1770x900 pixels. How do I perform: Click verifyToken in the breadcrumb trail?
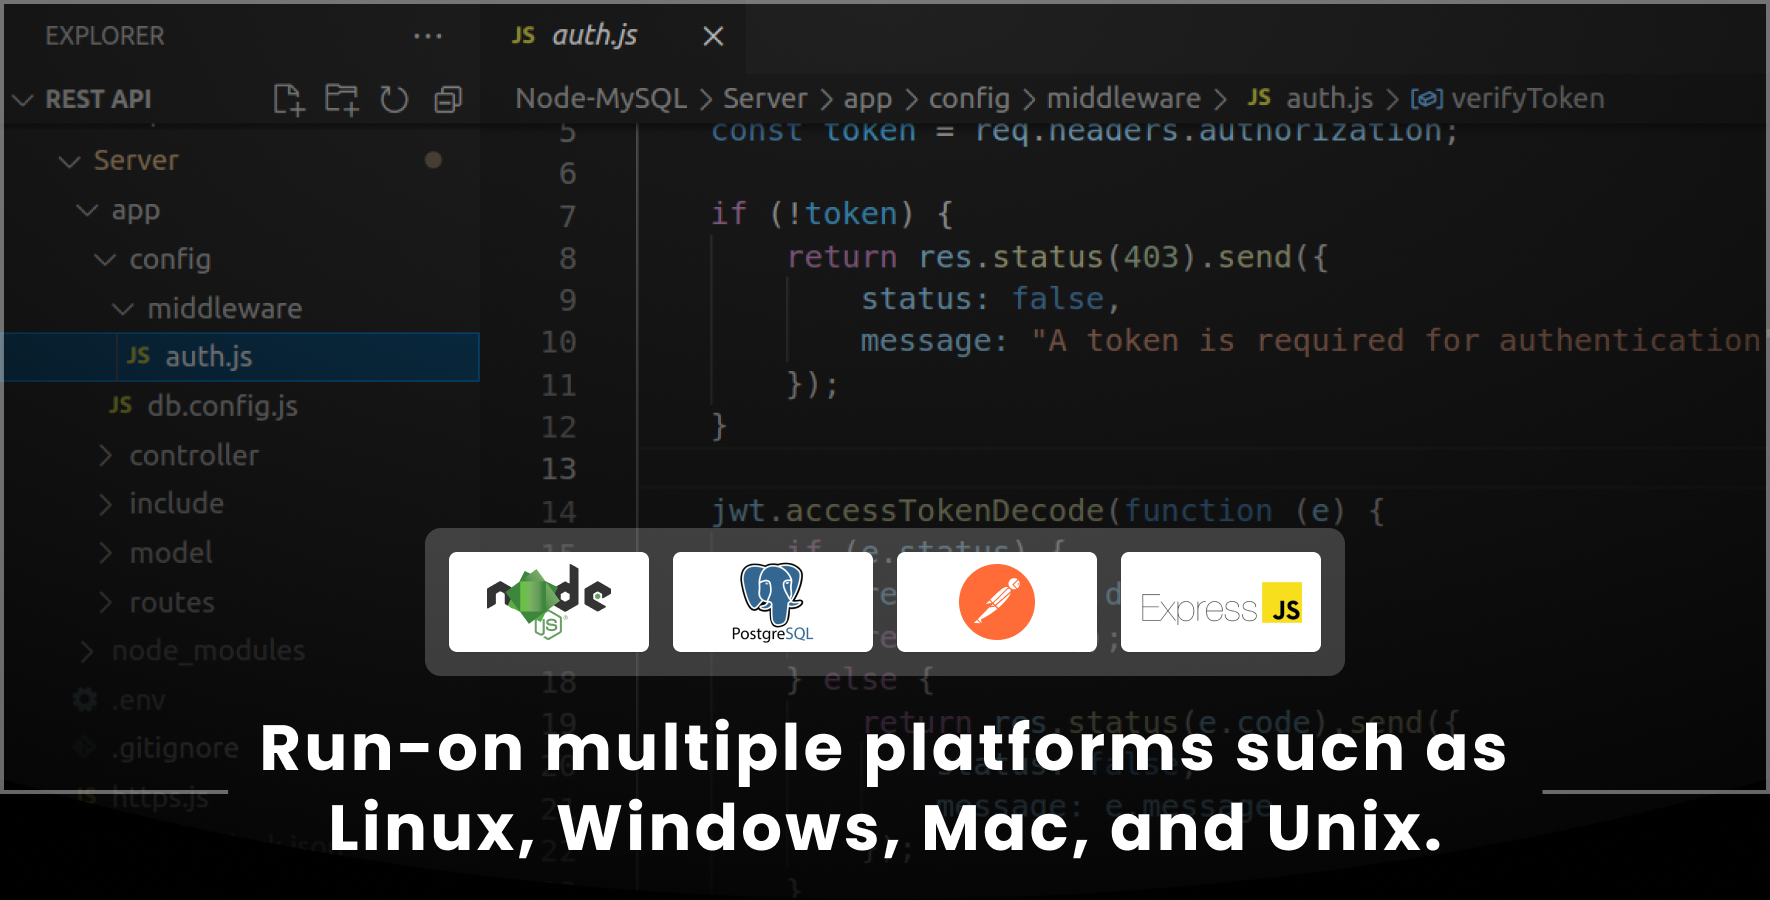click(x=1528, y=98)
